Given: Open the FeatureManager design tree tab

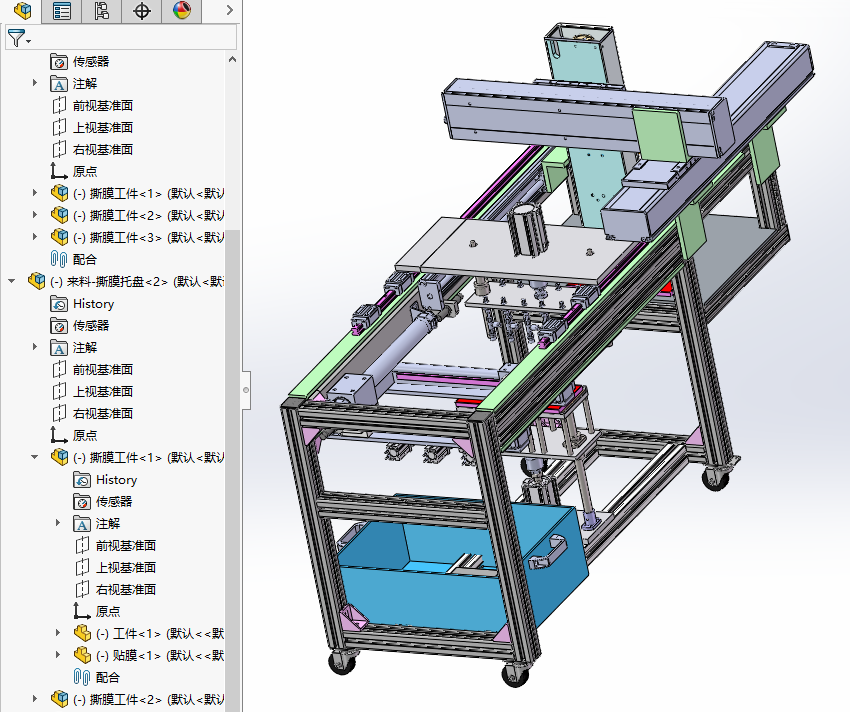Looking at the screenshot, I should pos(22,11).
